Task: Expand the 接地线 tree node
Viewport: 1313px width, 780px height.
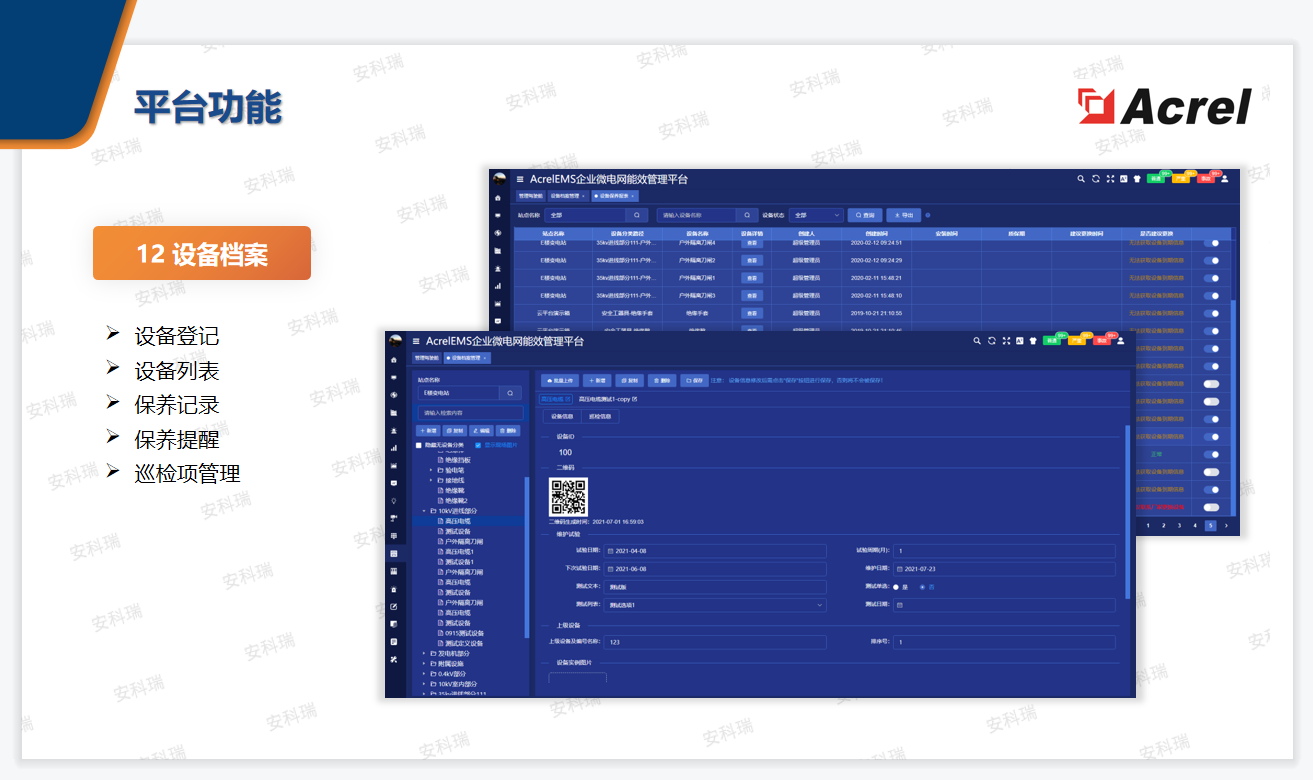Action: click(x=431, y=480)
